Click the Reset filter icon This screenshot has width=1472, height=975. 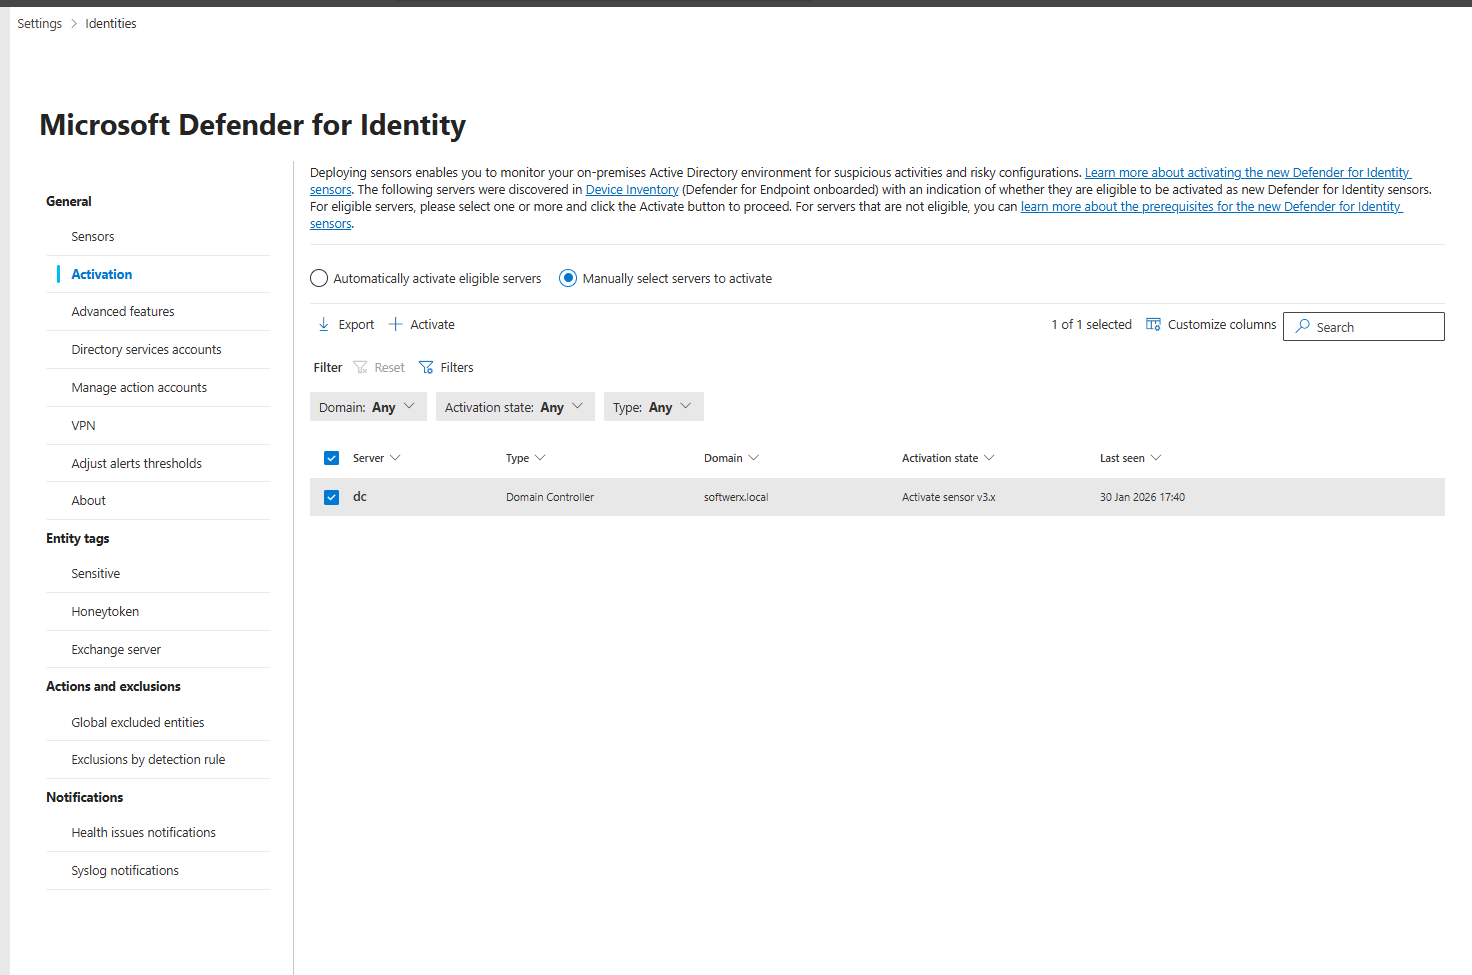tap(361, 368)
